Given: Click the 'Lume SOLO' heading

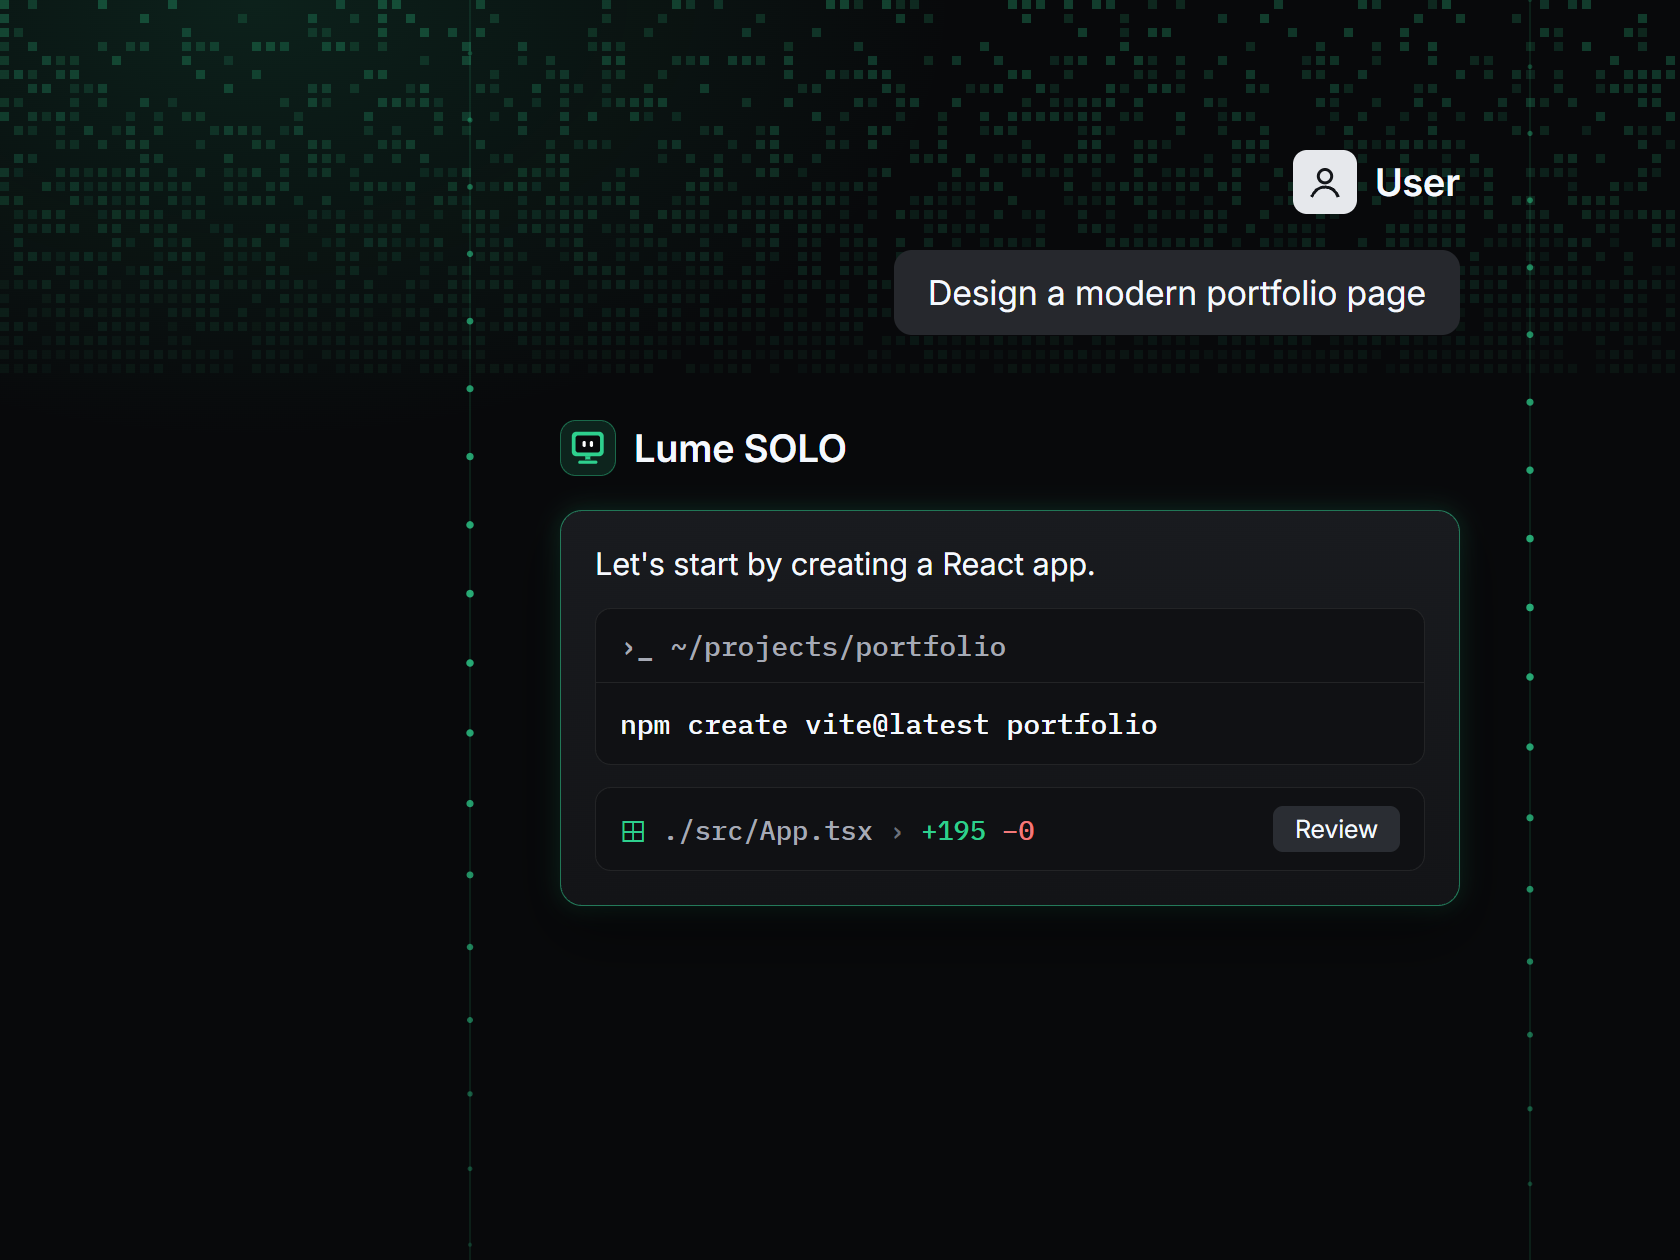Looking at the screenshot, I should click(x=740, y=449).
